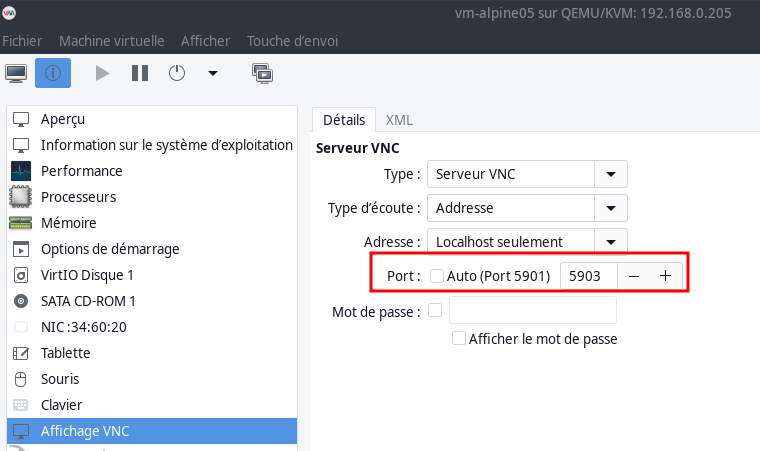This screenshot has width=760, height=451.
Task: Select the hardware details info icon
Action: [53, 73]
